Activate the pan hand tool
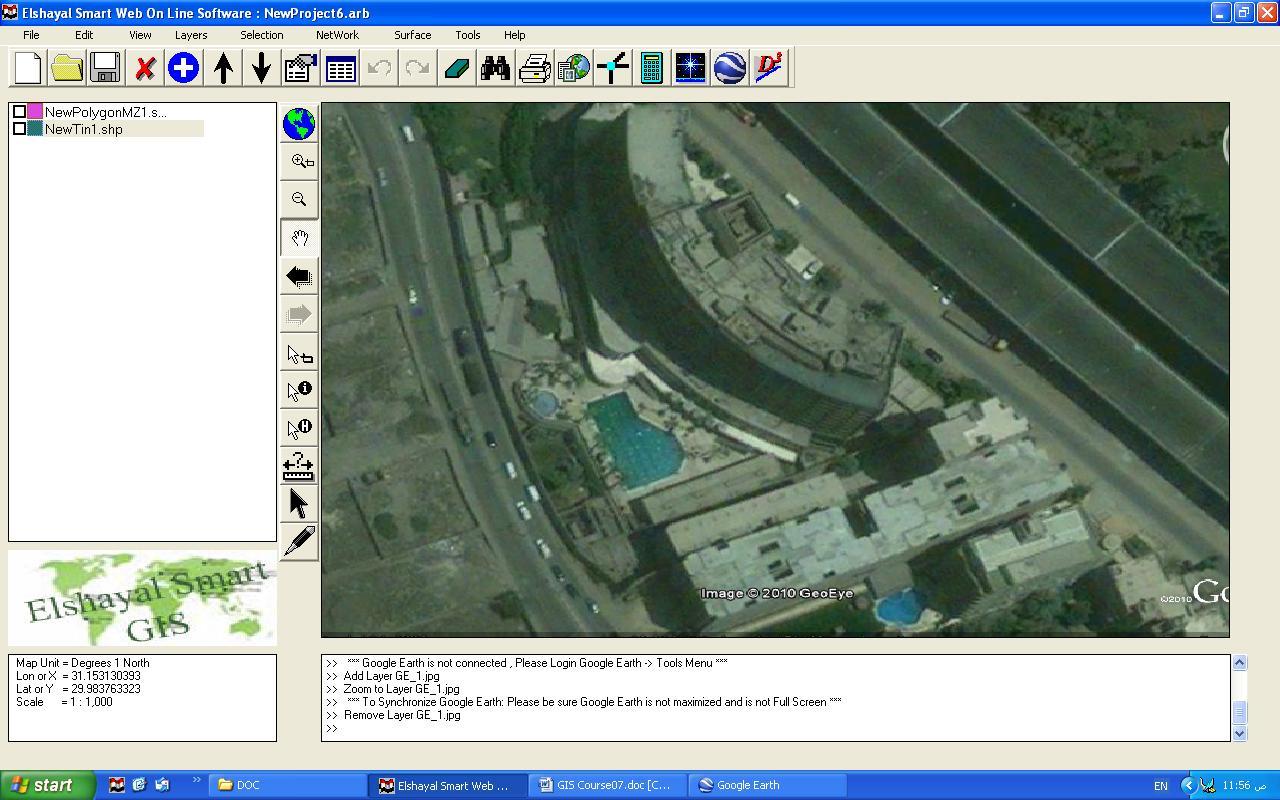Screen dimensions: 1280x800 [299, 238]
